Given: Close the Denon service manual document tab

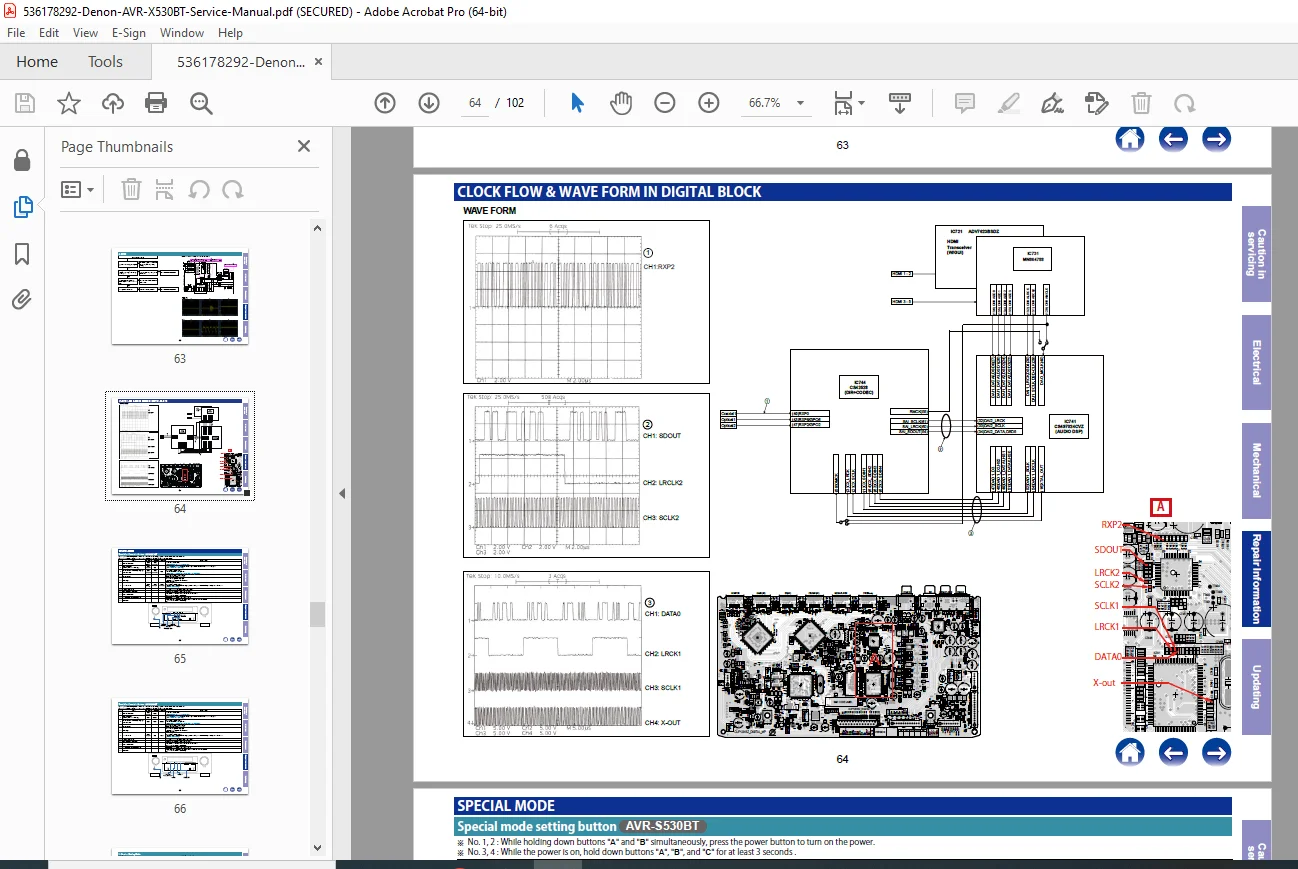Looking at the screenshot, I should point(319,62).
